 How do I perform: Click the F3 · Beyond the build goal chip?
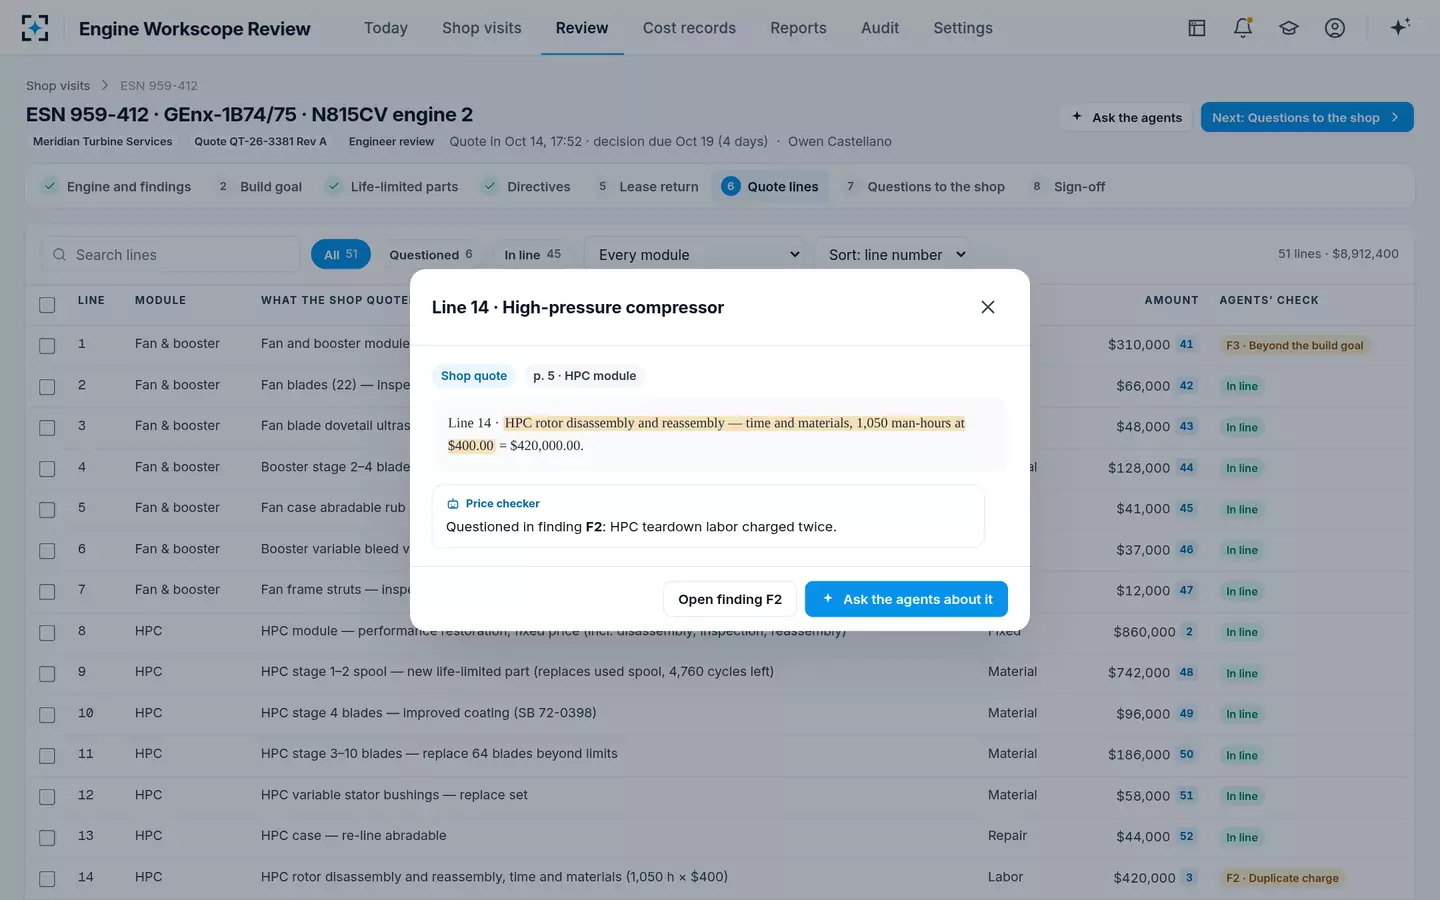click(1295, 345)
